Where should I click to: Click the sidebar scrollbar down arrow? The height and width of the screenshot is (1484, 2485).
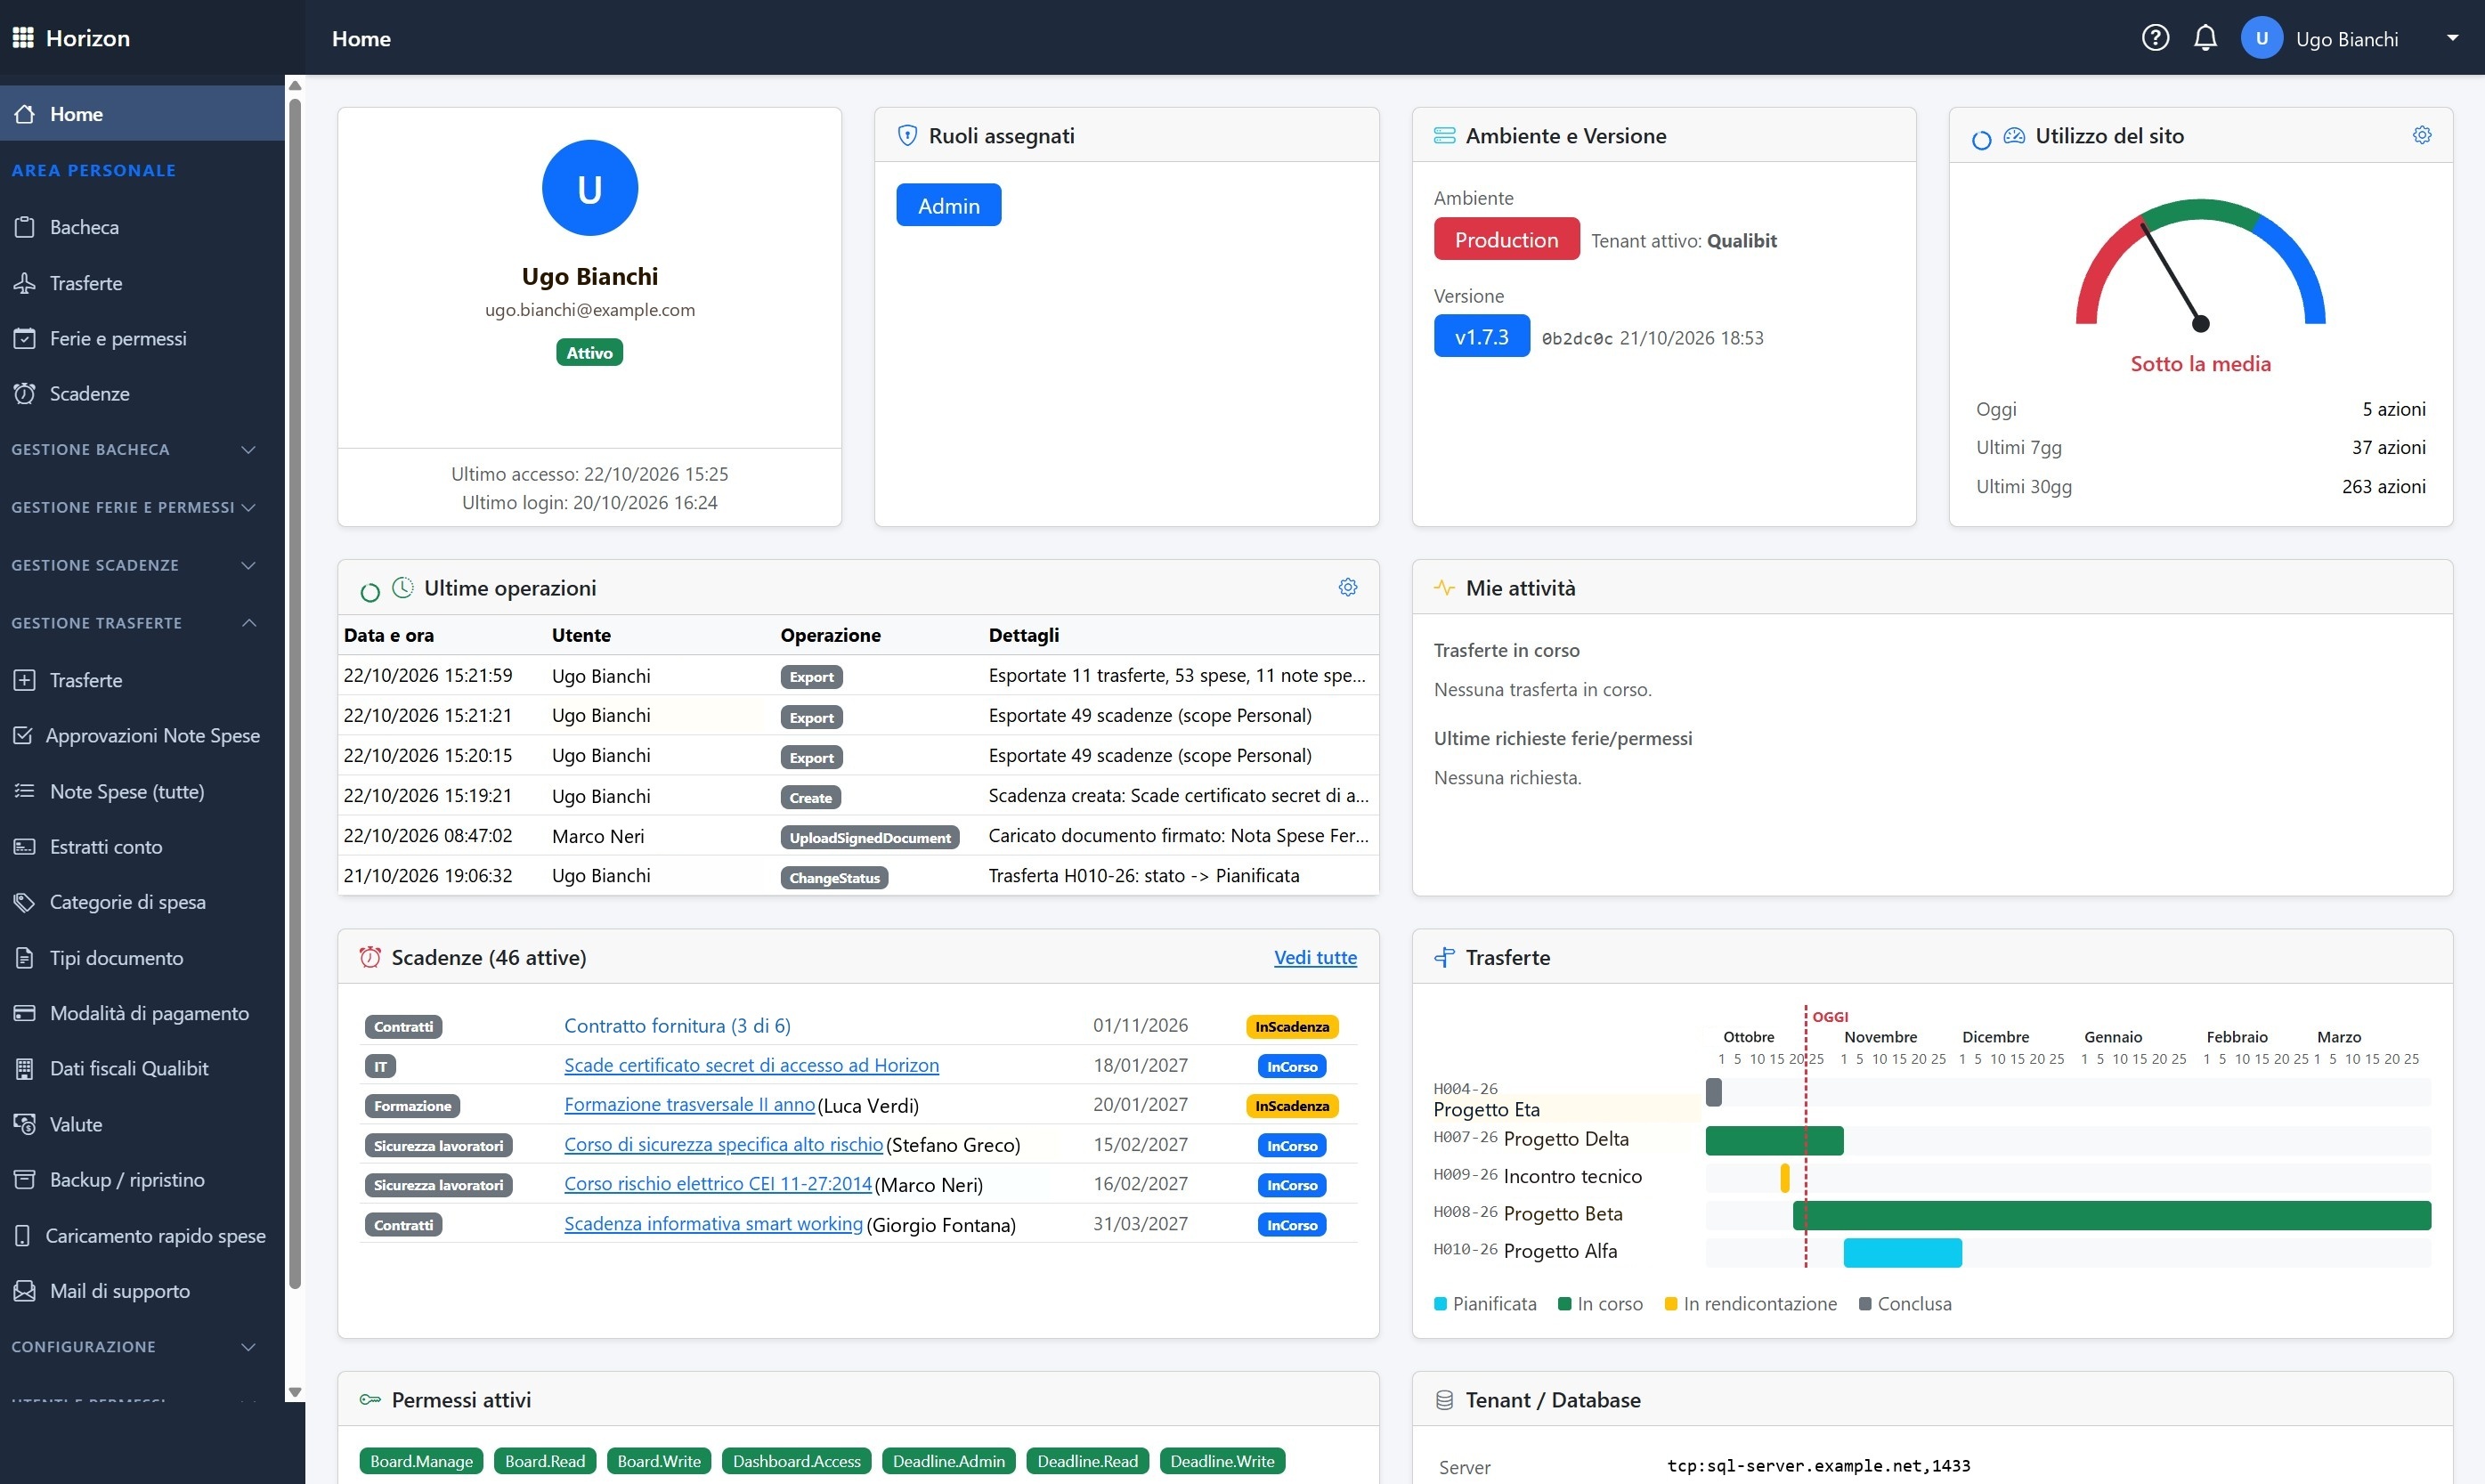tap(294, 1391)
